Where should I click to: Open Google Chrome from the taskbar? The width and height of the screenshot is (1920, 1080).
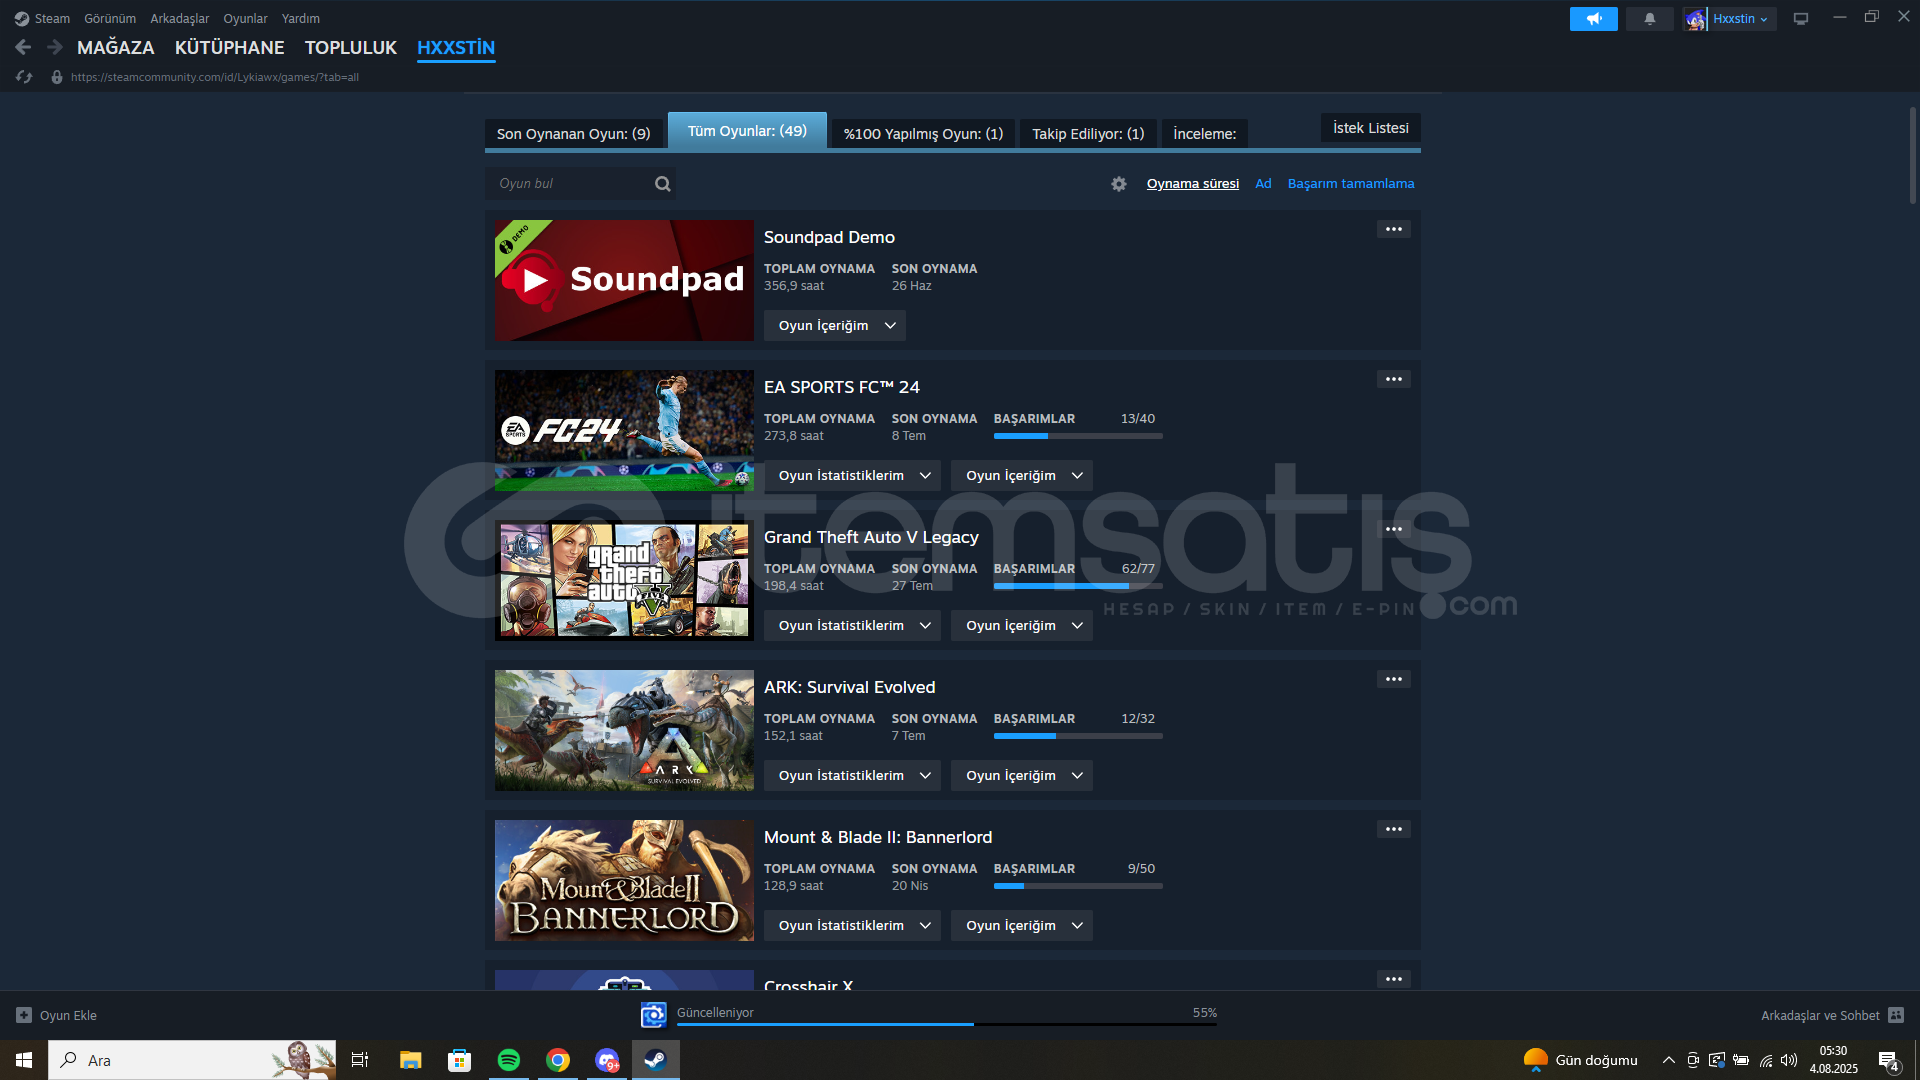click(558, 1060)
